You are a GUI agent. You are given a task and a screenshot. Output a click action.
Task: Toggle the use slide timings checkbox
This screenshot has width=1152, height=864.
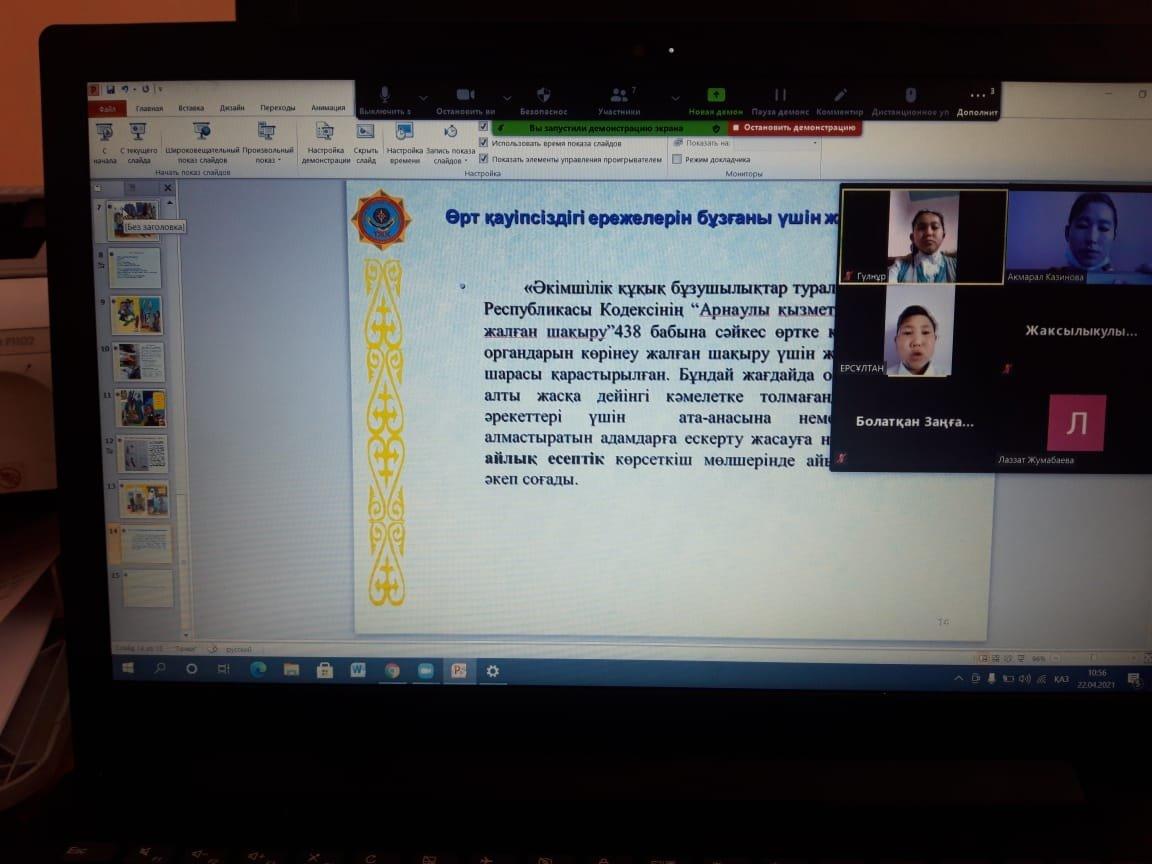point(484,143)
